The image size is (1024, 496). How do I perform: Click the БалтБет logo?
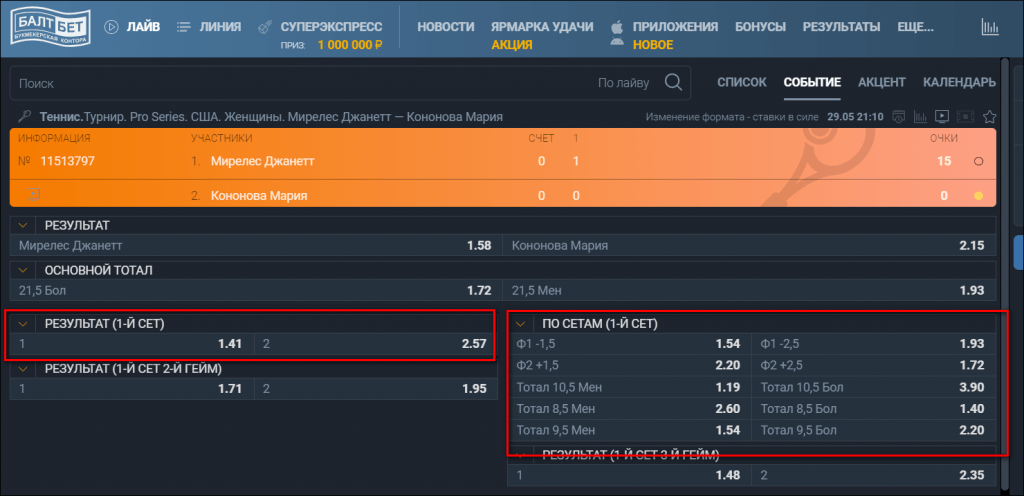tap(50, 27)
